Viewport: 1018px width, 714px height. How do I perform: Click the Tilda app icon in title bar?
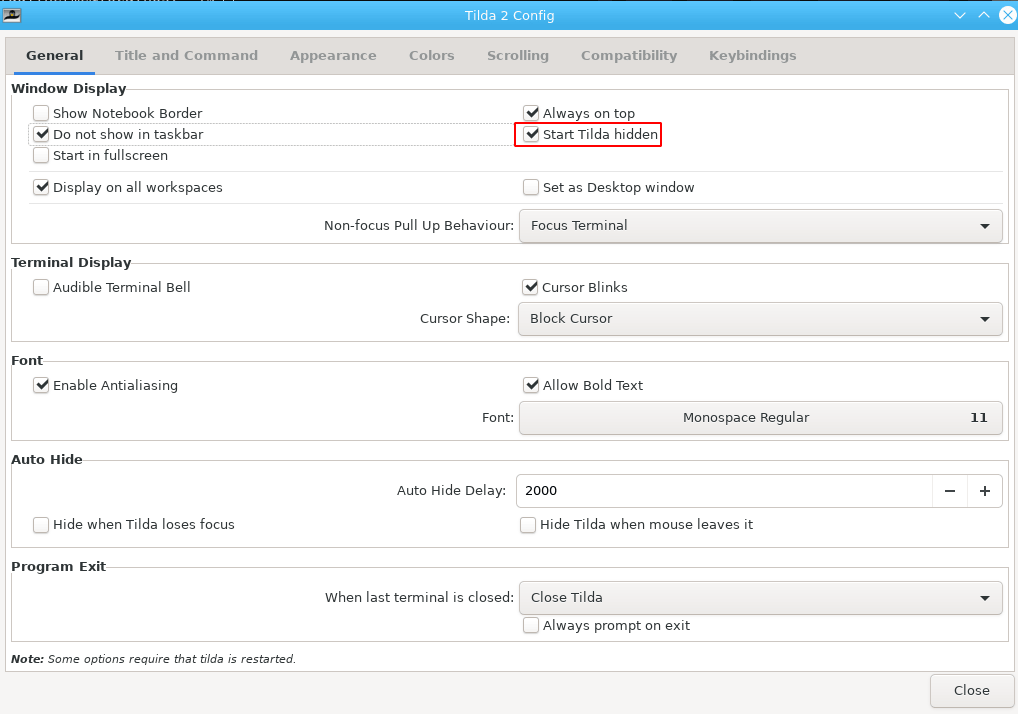coord(13,15)
